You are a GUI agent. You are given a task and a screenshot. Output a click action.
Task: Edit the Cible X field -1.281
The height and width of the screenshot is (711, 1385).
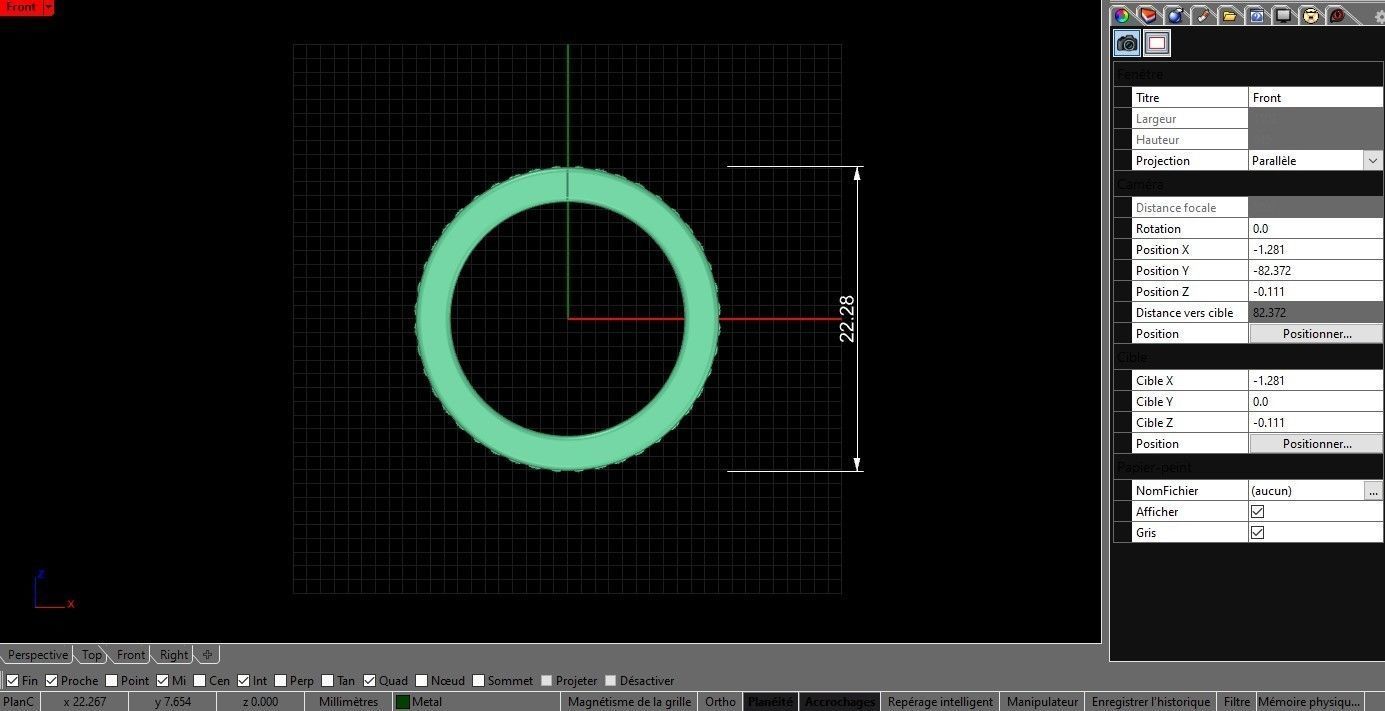[1316, 381]
